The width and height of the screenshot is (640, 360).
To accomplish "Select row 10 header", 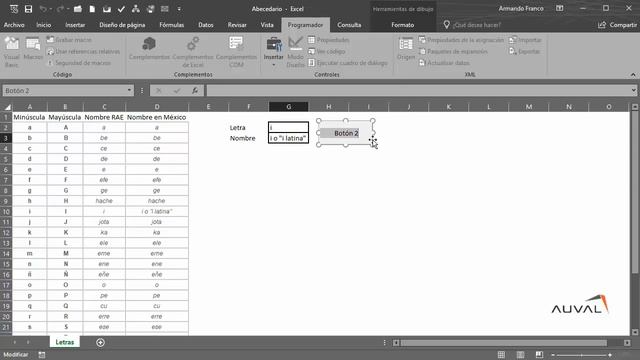I will coord(6,211).
